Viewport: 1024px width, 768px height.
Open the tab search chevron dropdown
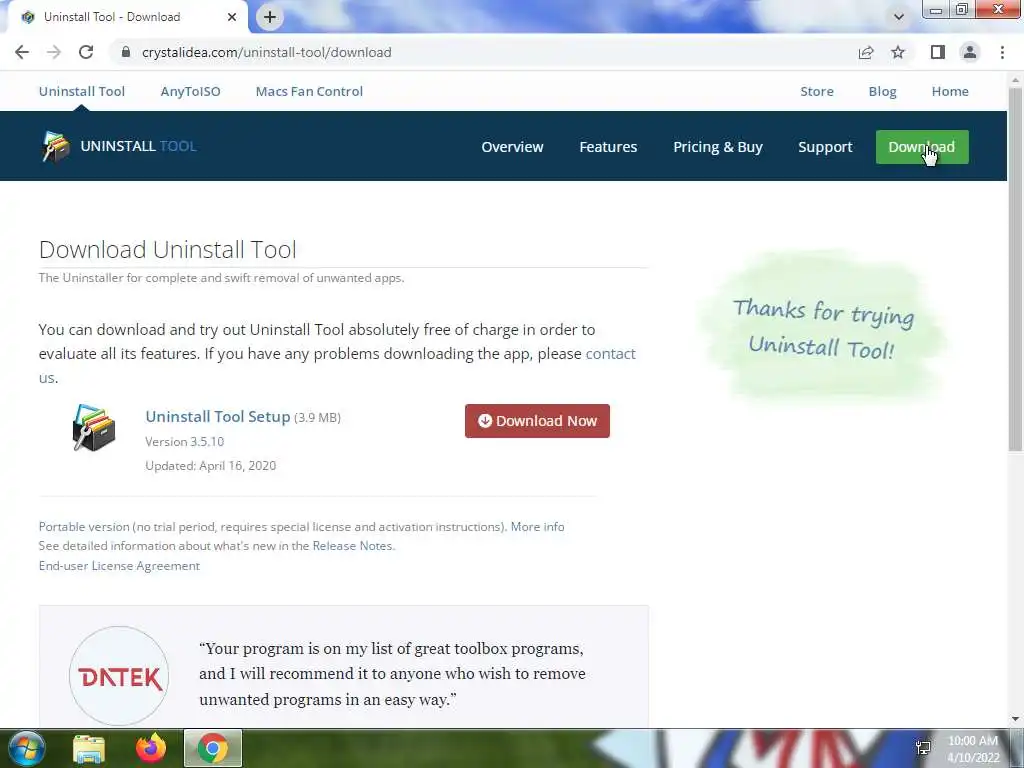[899, 17]
